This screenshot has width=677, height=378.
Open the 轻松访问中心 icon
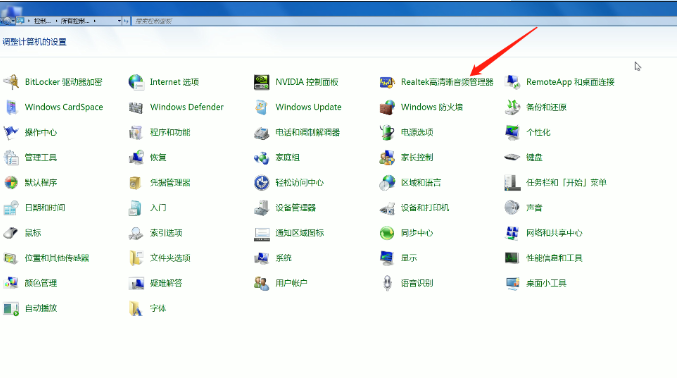point(261,182)
